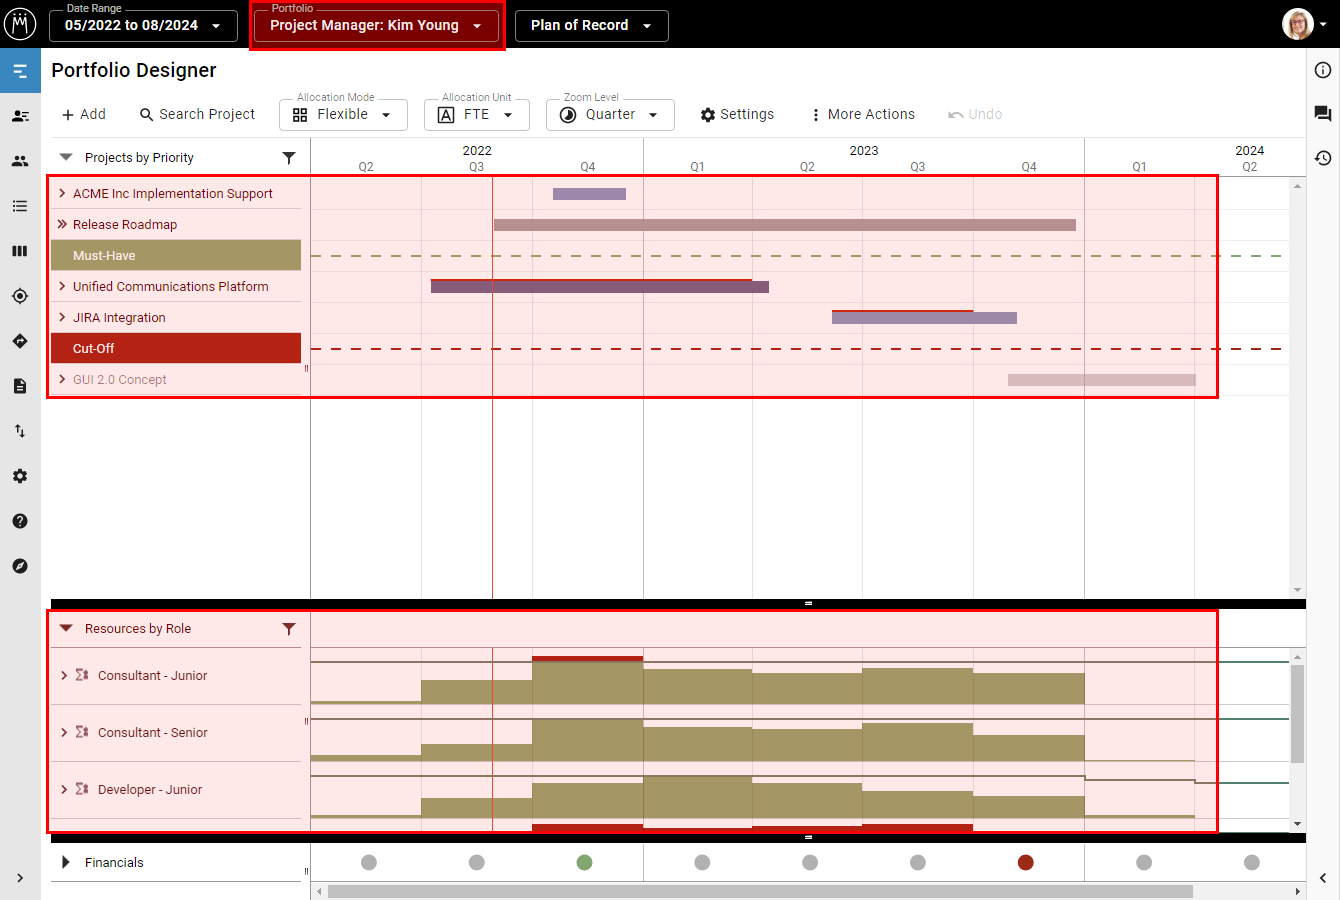Click the filter icon beside Resources by Role

[x=289, y=629]
